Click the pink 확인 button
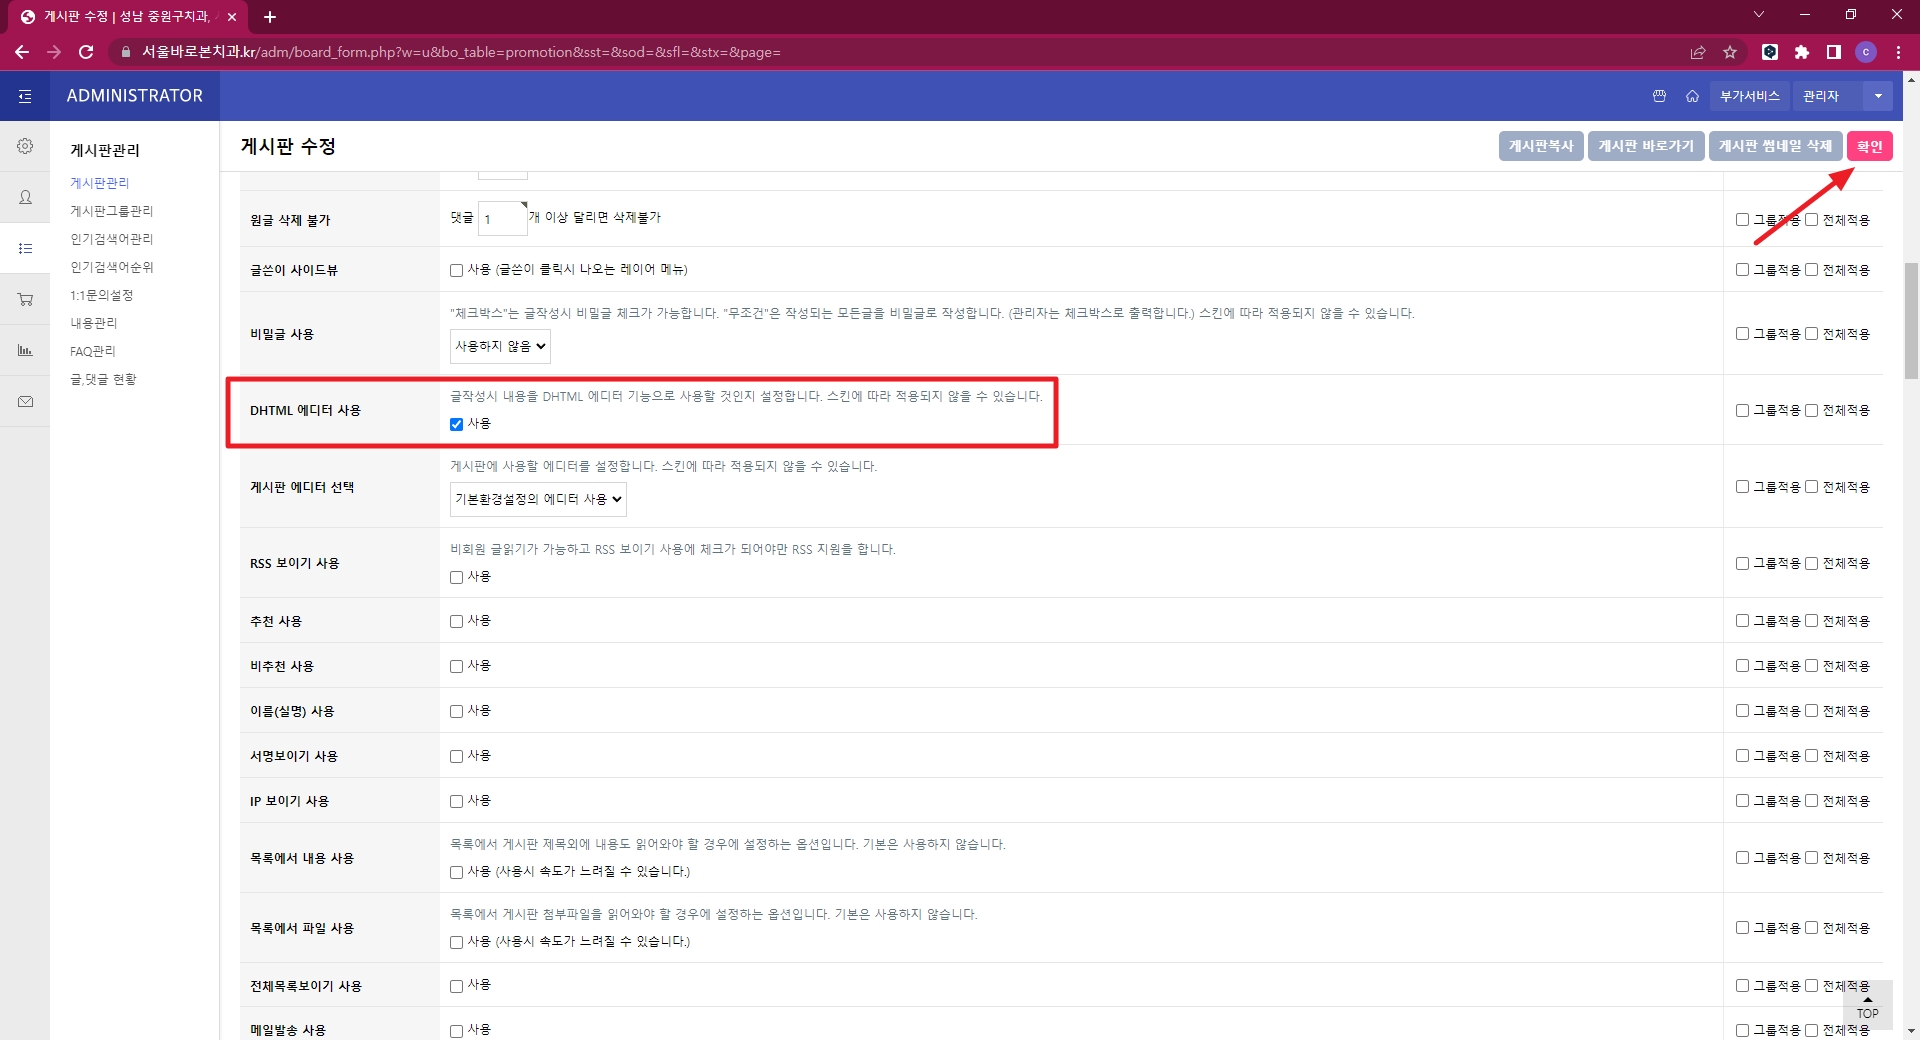Viewport: 1920px width, 1040px height. click(1869, 146)
